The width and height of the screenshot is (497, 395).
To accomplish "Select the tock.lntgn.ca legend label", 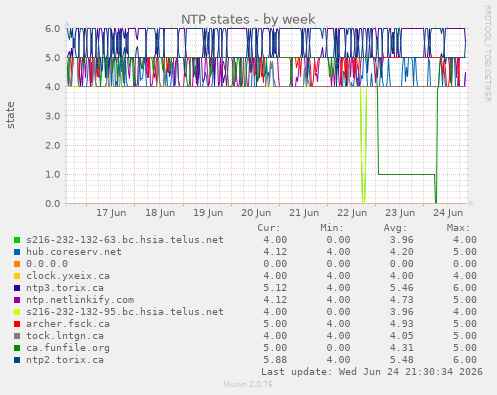I will tap(65, 336).
